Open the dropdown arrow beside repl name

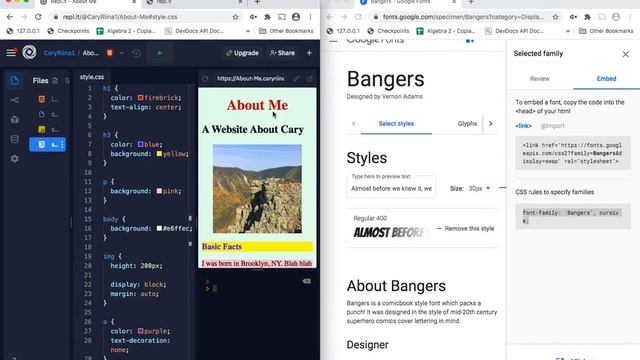(x=122, y=53)
